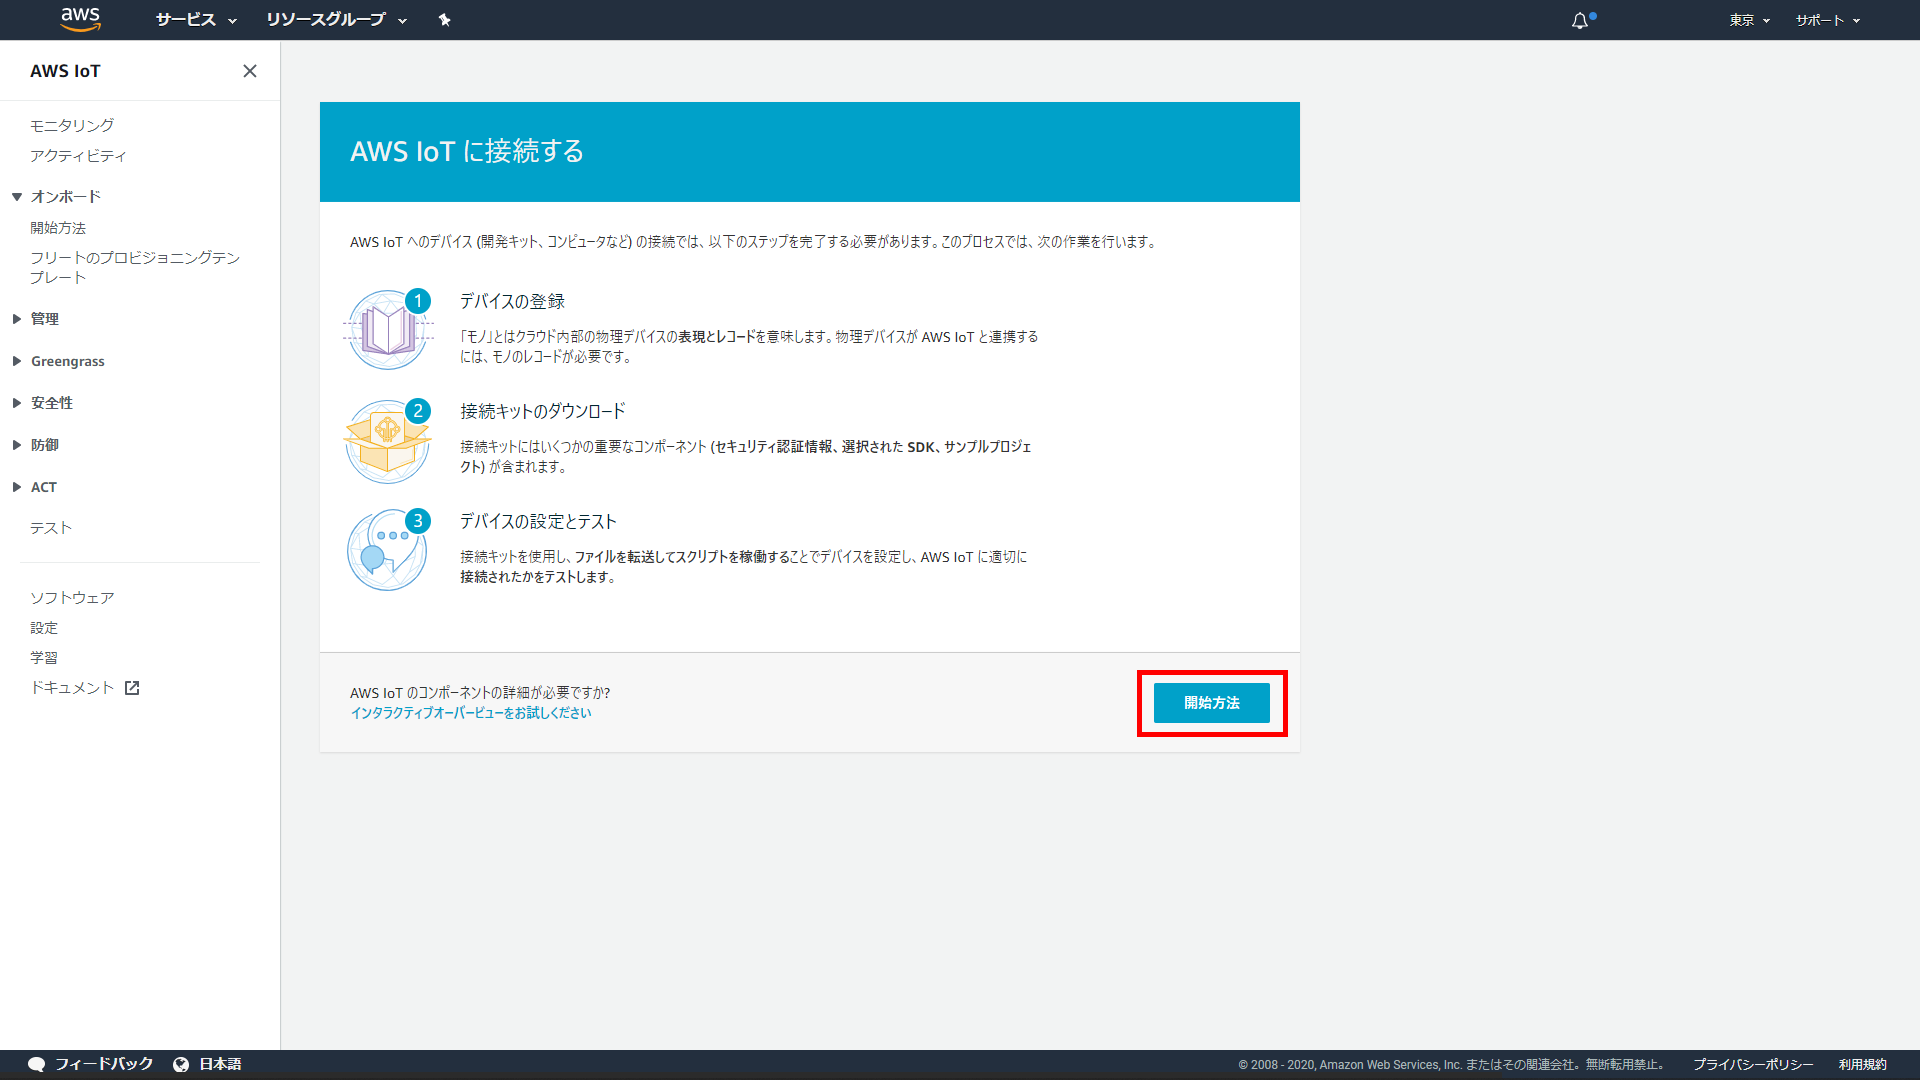Viewport: 1920px width, 1080px height.
Task: Open the サービス dropdown menu
Action: 196,20
